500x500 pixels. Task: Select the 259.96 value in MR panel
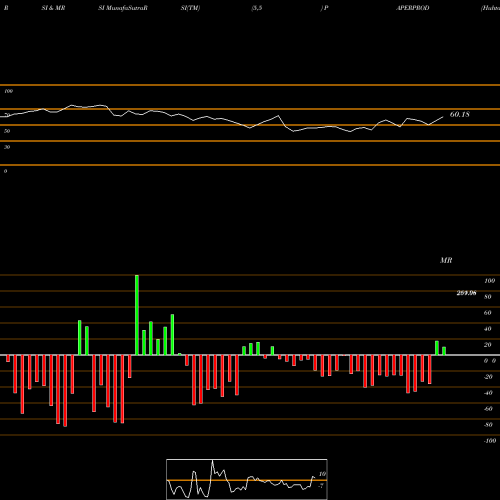(x=466, y=293)
